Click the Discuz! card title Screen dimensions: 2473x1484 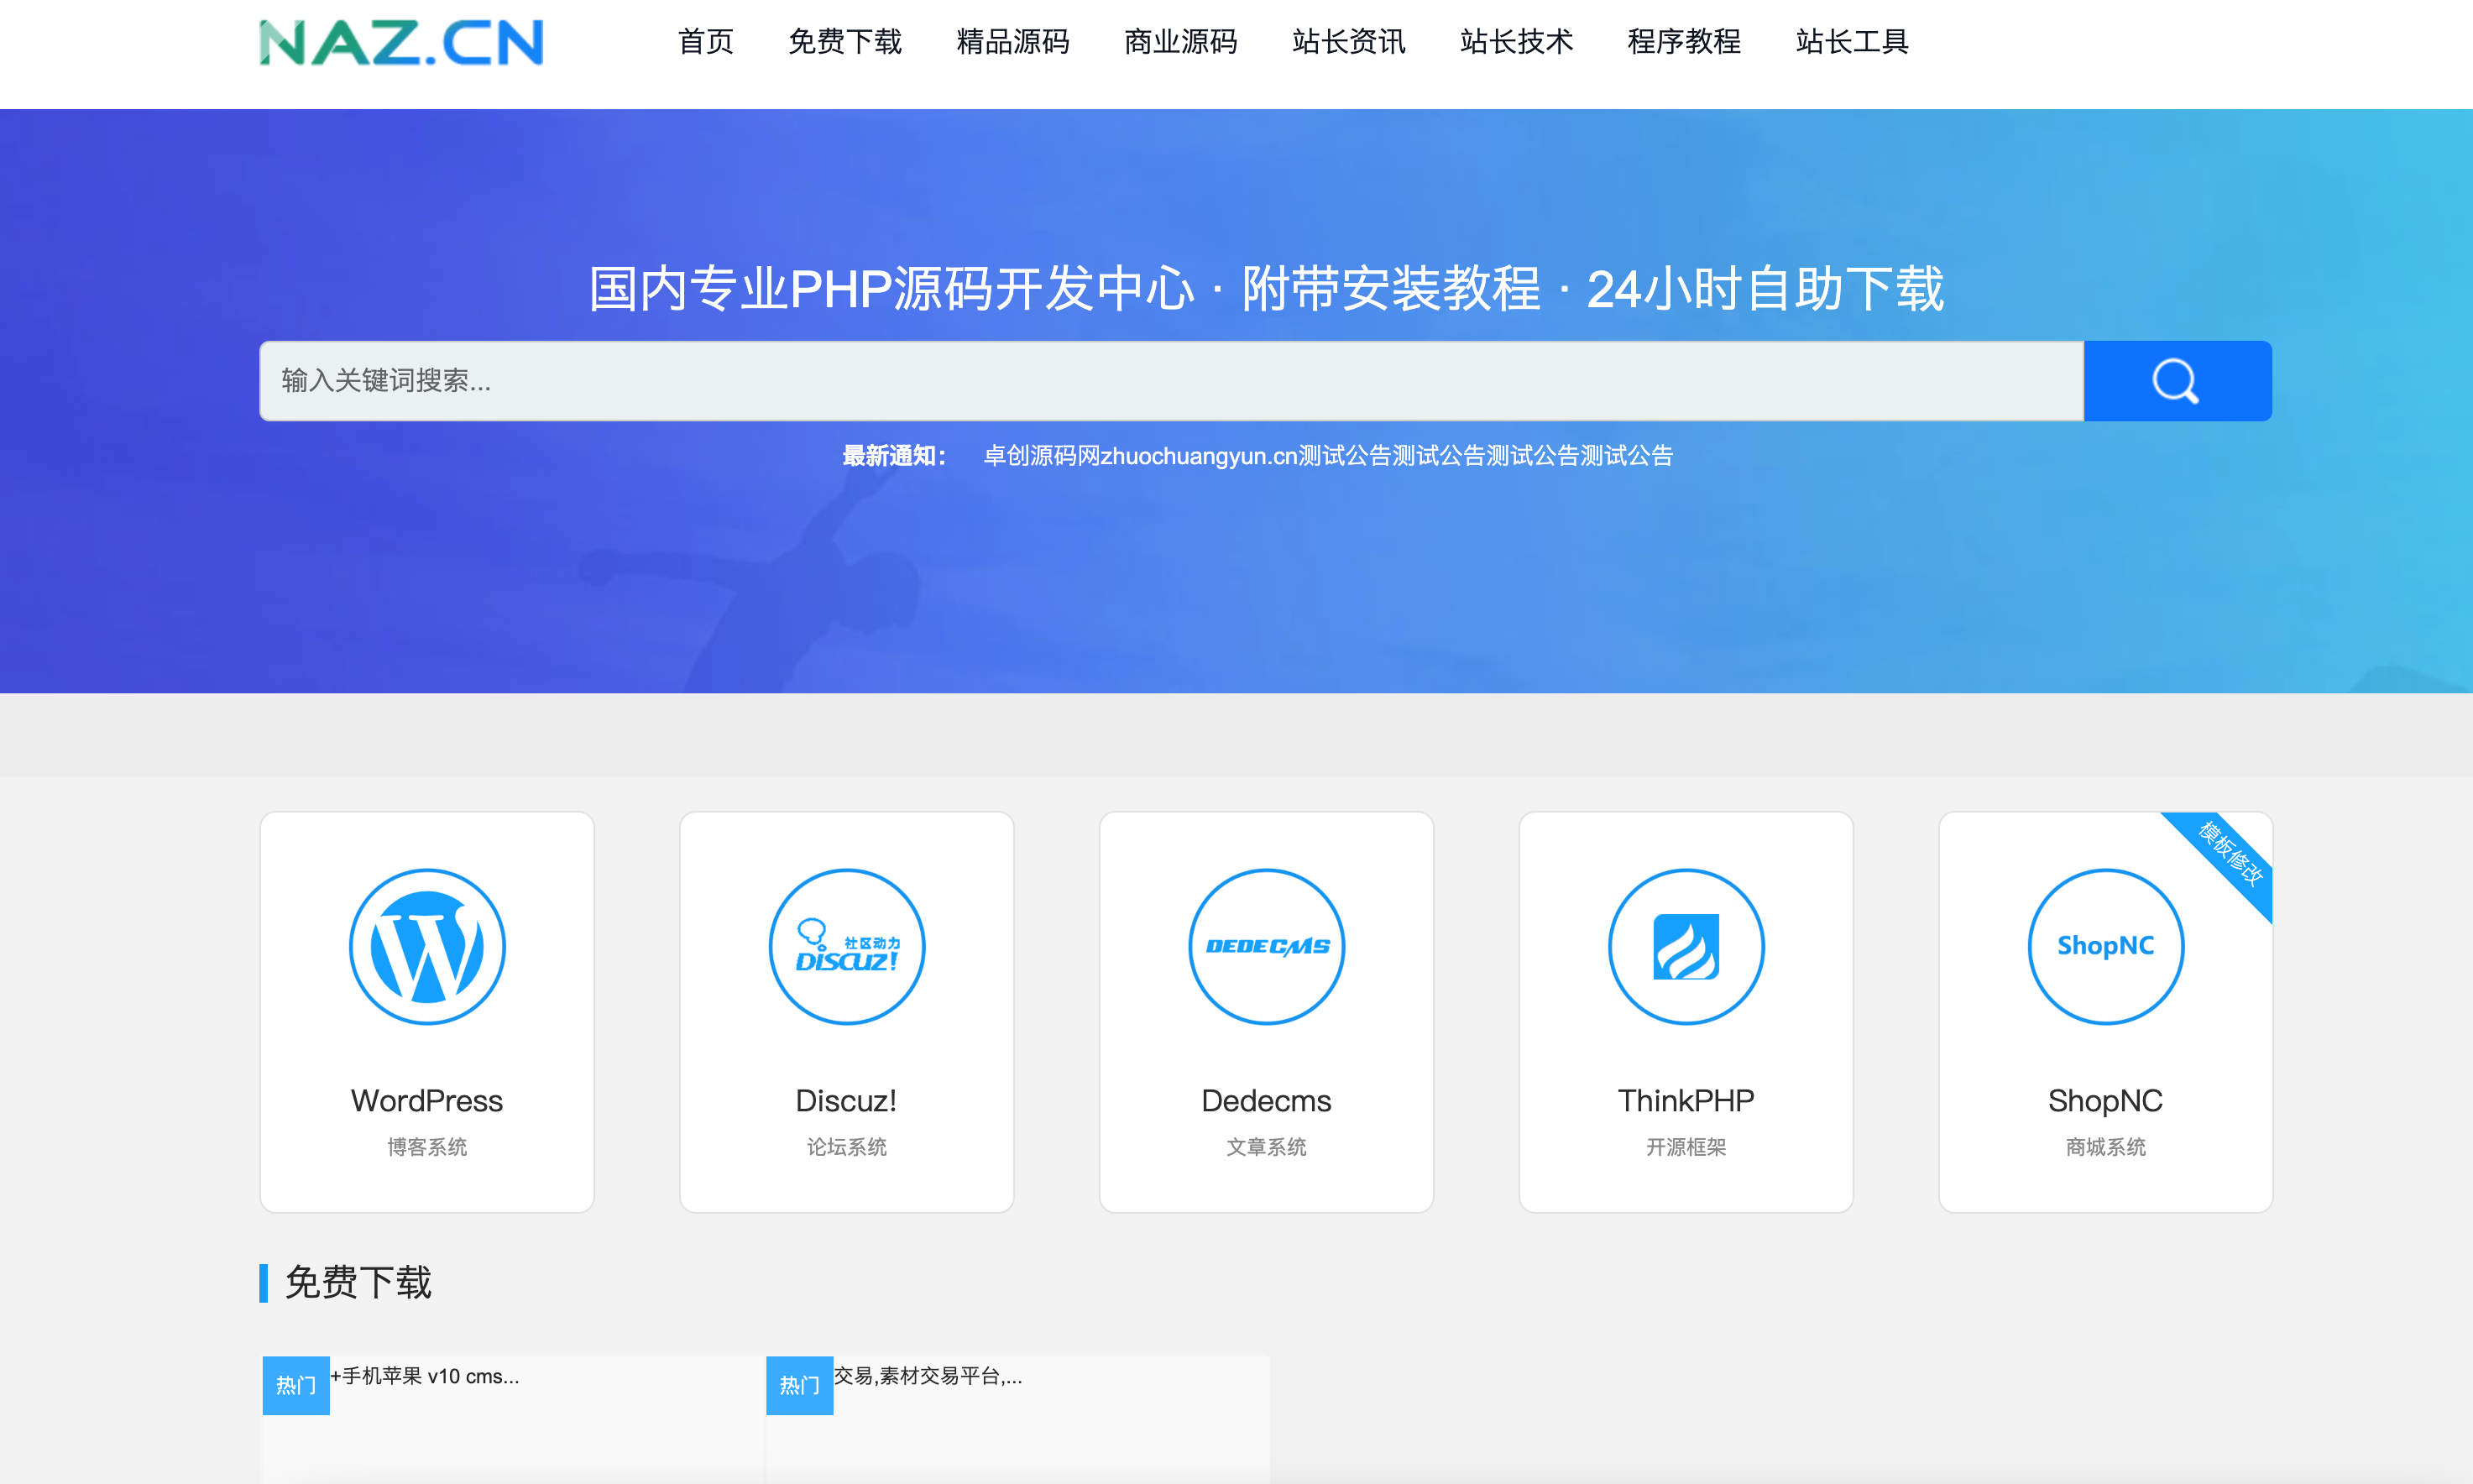(x=846, y=1101)
